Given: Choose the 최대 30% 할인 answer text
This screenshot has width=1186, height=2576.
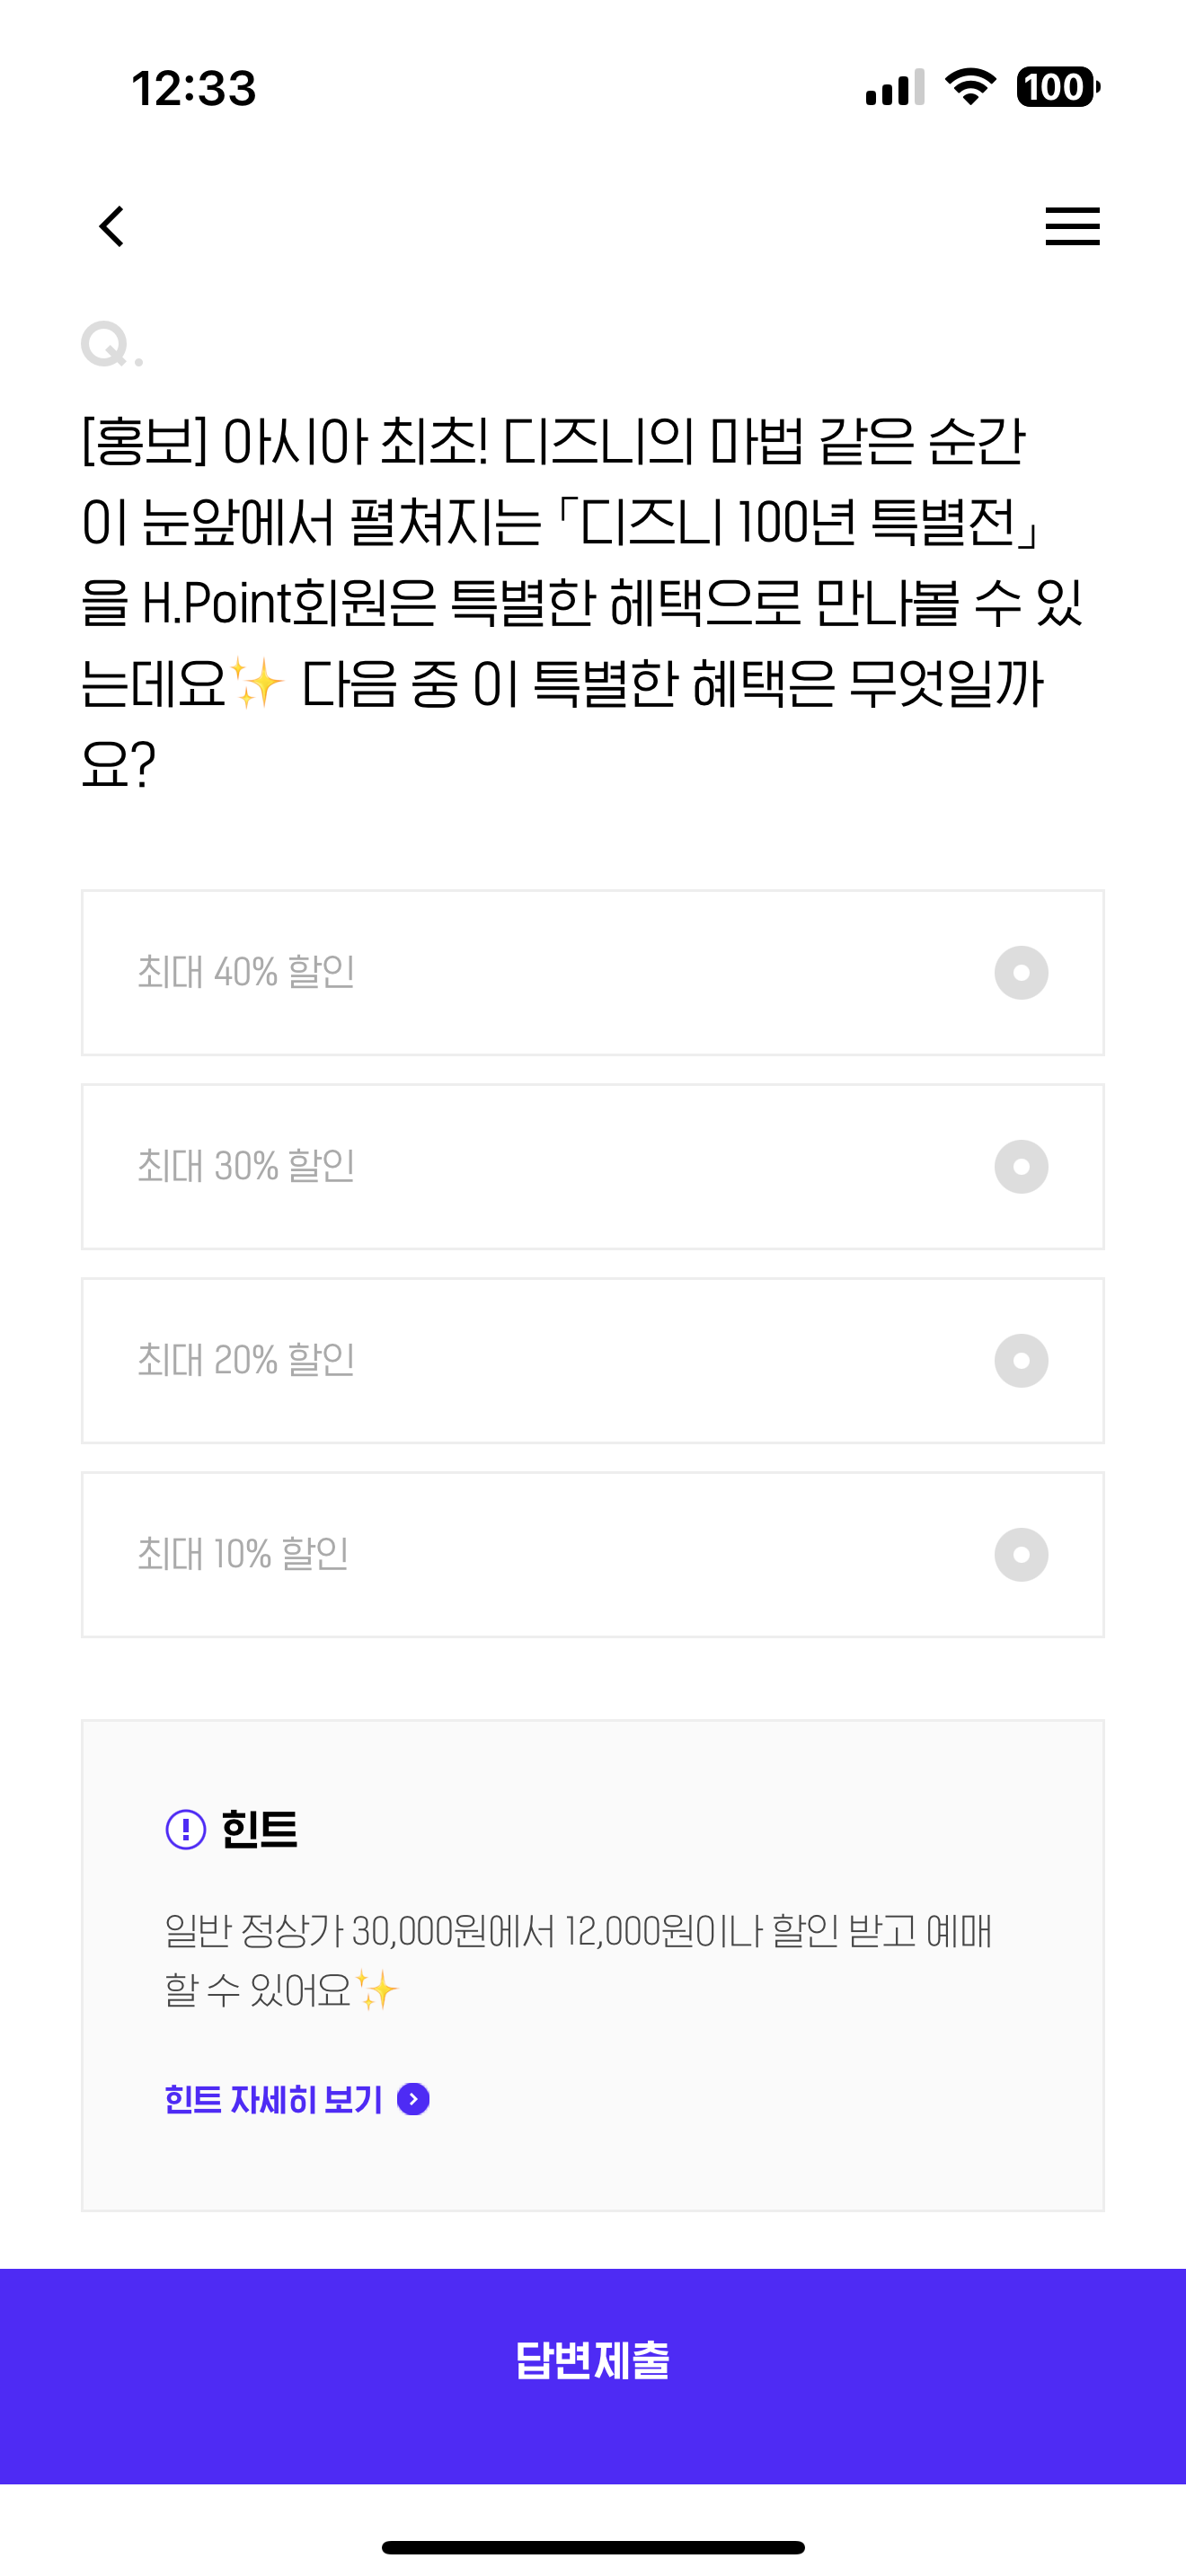Looking at the screenshot, I should pos(246,1166).
